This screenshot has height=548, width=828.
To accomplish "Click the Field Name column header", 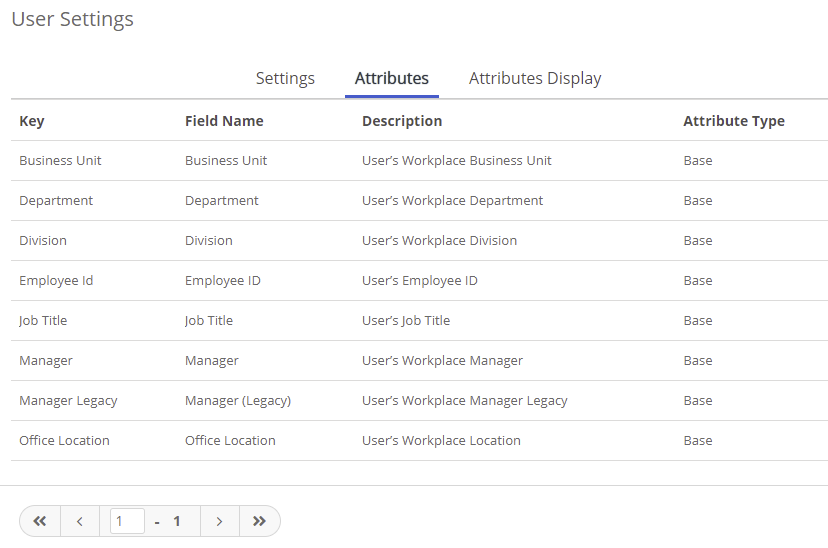I will (x=224, y=121).
